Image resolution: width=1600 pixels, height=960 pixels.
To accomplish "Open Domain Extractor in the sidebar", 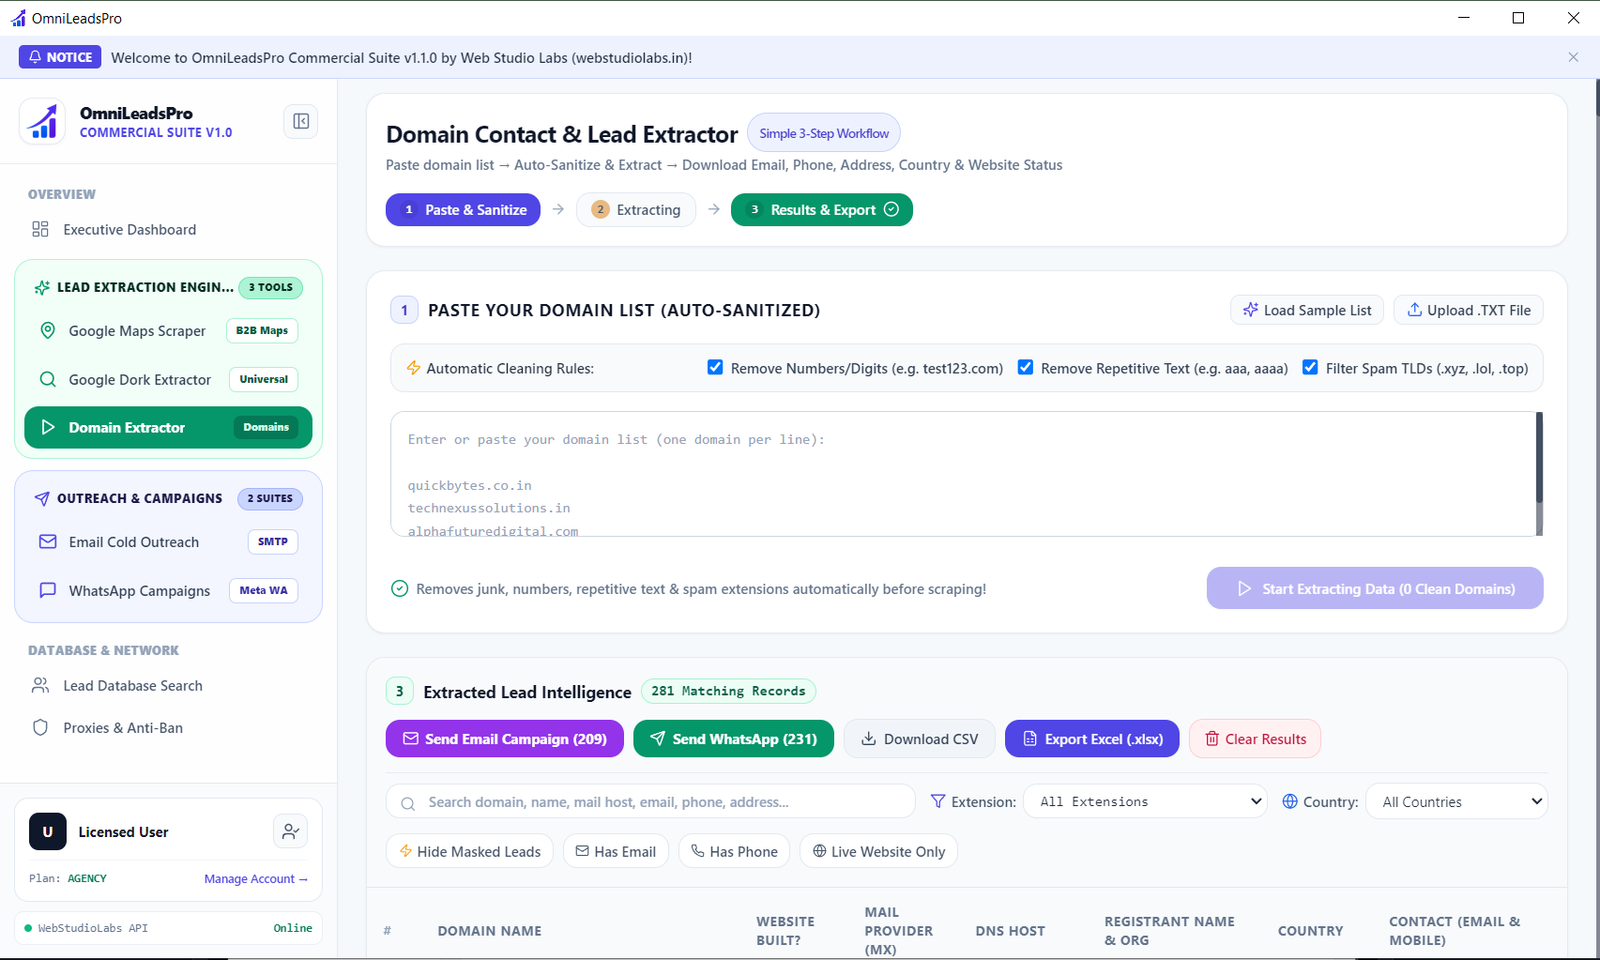I will tap(168, 427).
